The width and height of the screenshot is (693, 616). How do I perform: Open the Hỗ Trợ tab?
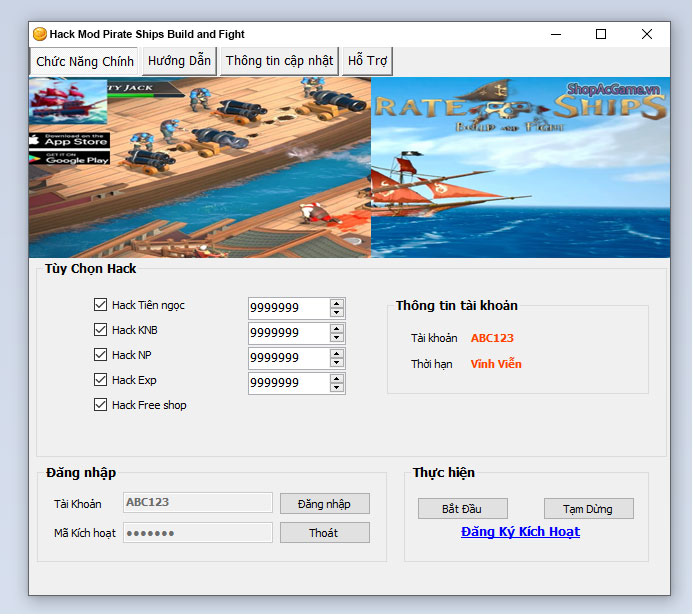[367, 61]
